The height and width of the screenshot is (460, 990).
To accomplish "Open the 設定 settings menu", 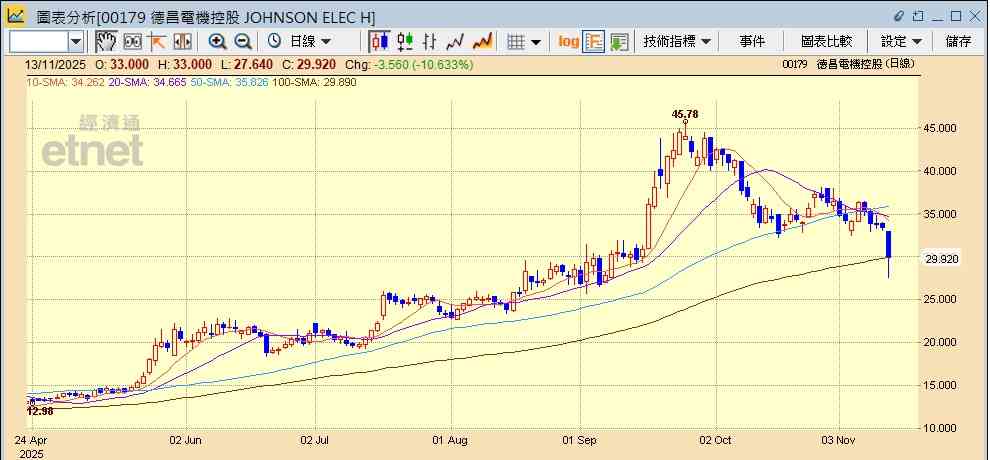I will coord(901,41).
